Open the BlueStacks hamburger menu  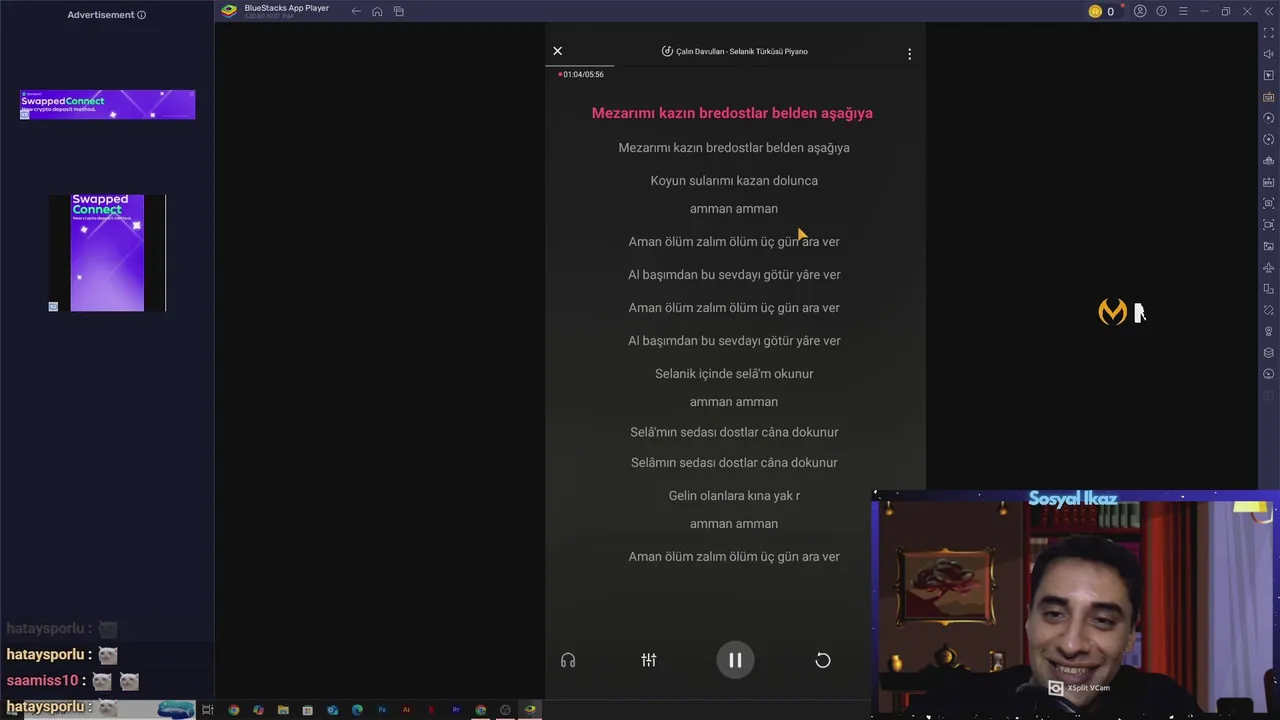[1183, 11]
